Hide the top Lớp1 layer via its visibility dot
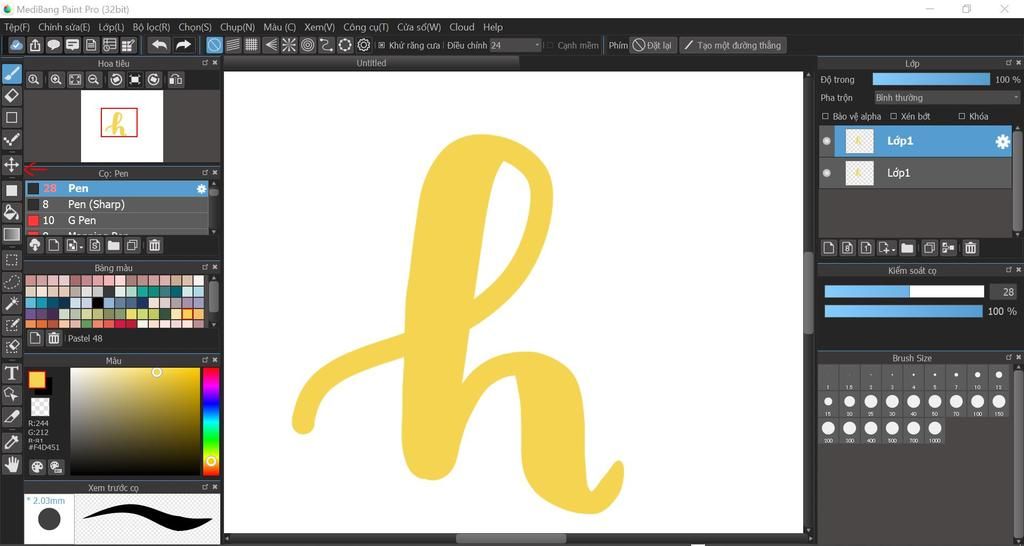This screenshot has height=546, width=1024. (x=827, y=141)
